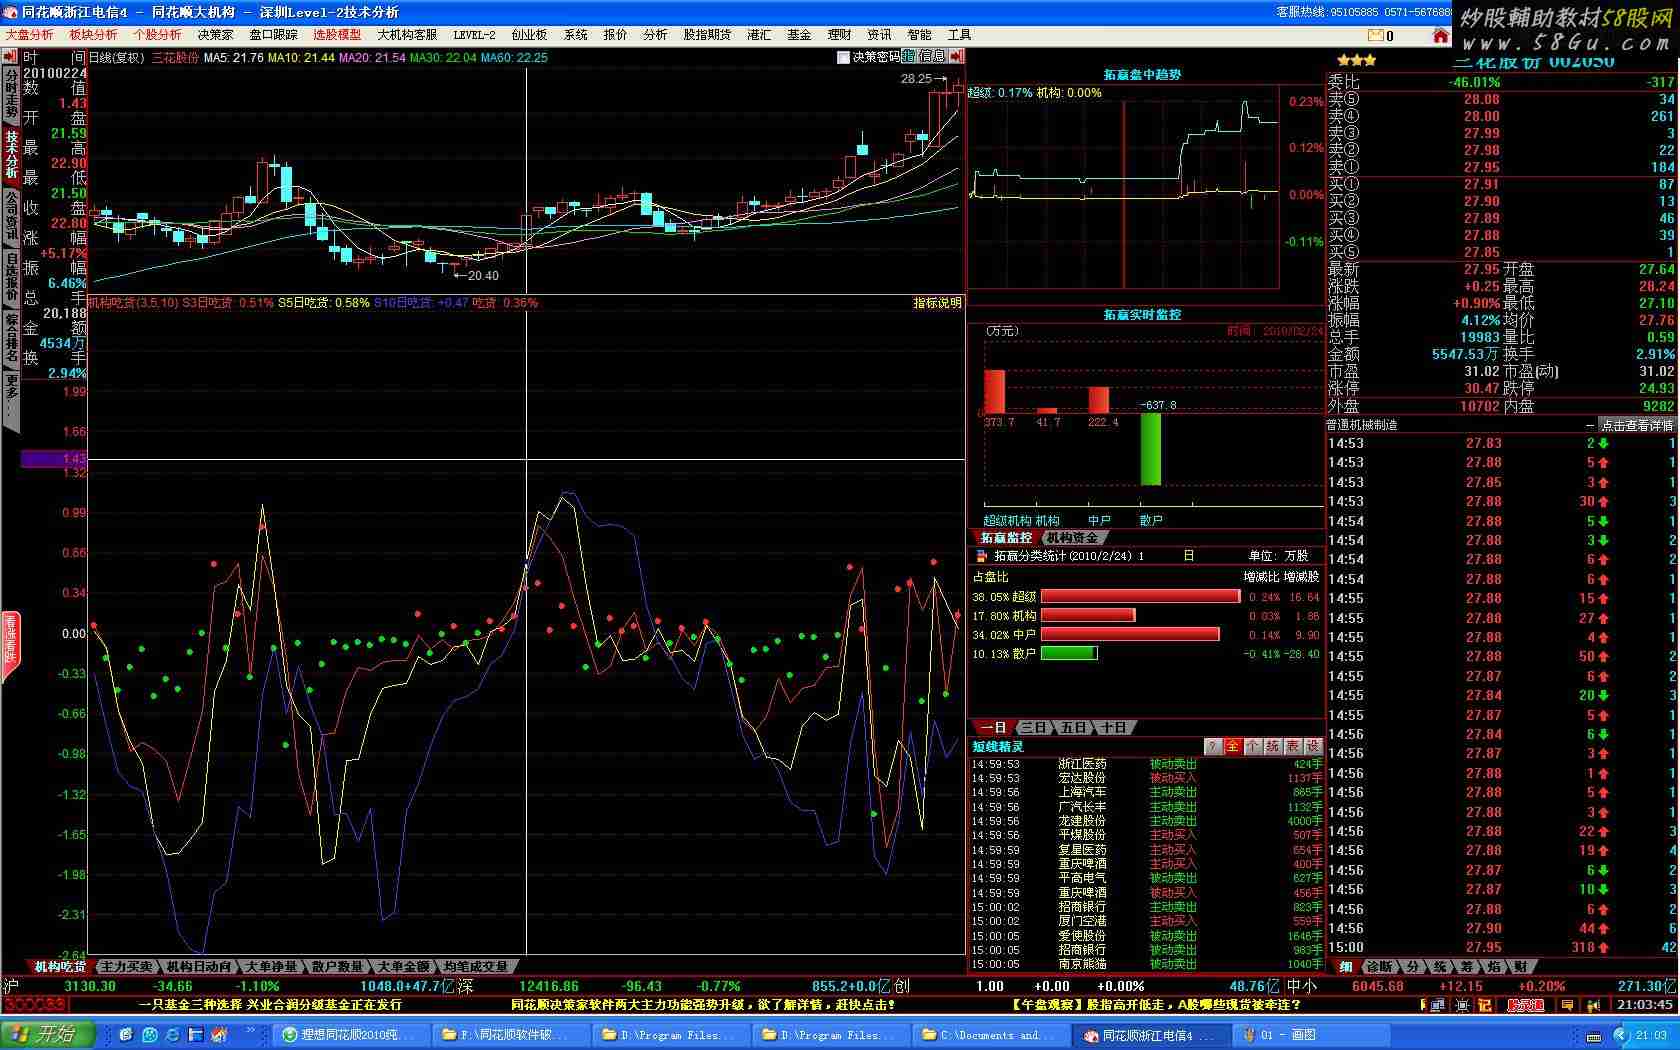
Task: Select the 诊断 tab below the trade list
Action: coord(1379,967)
